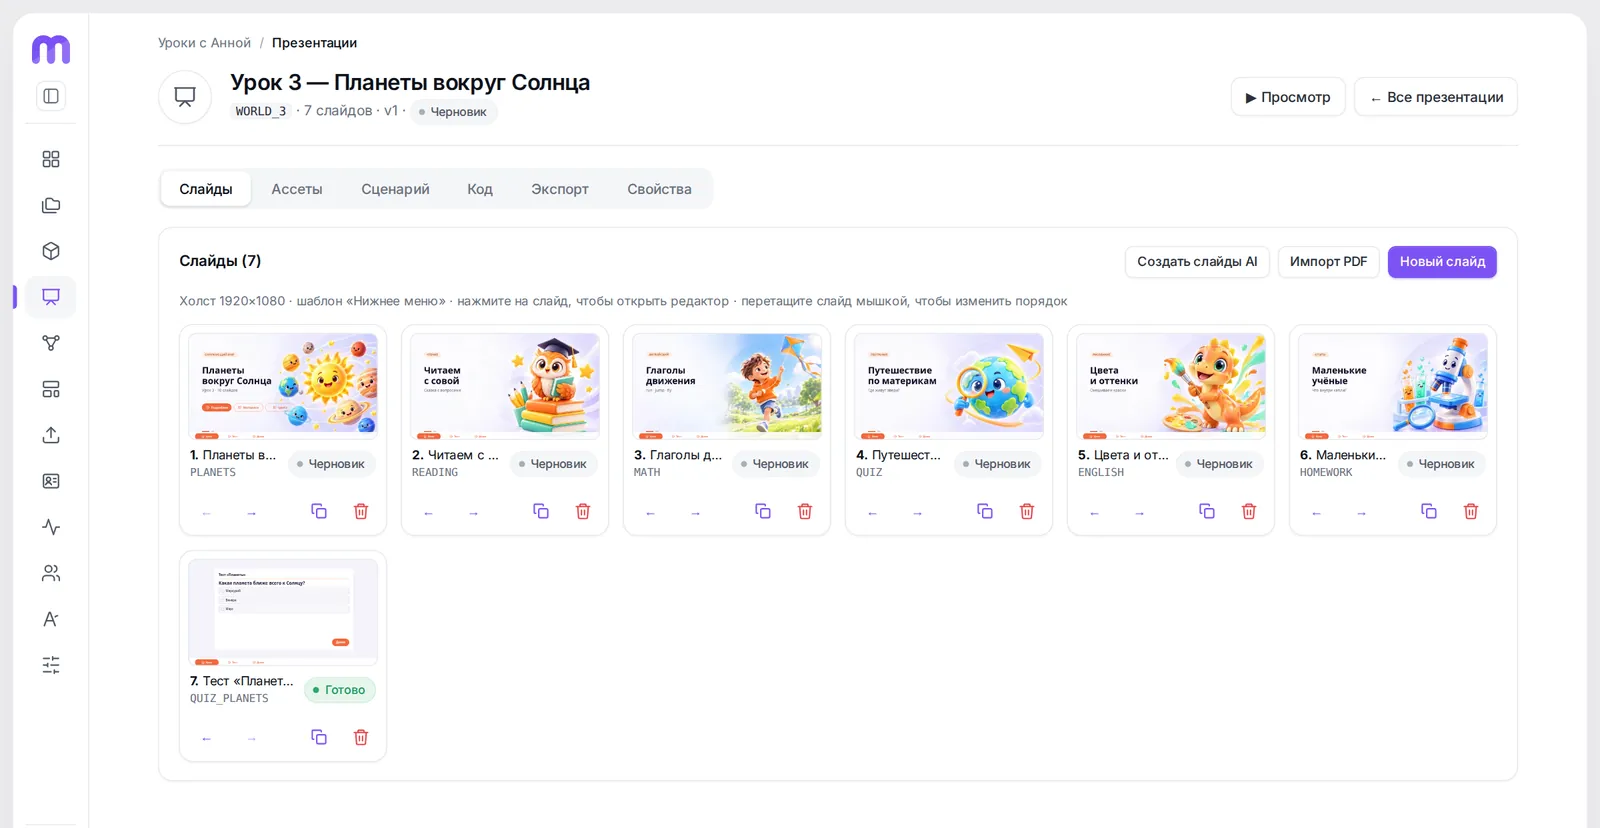Open slide 1 Планеты вокруг Солнца thumbnail

click(x=283, y=386)
